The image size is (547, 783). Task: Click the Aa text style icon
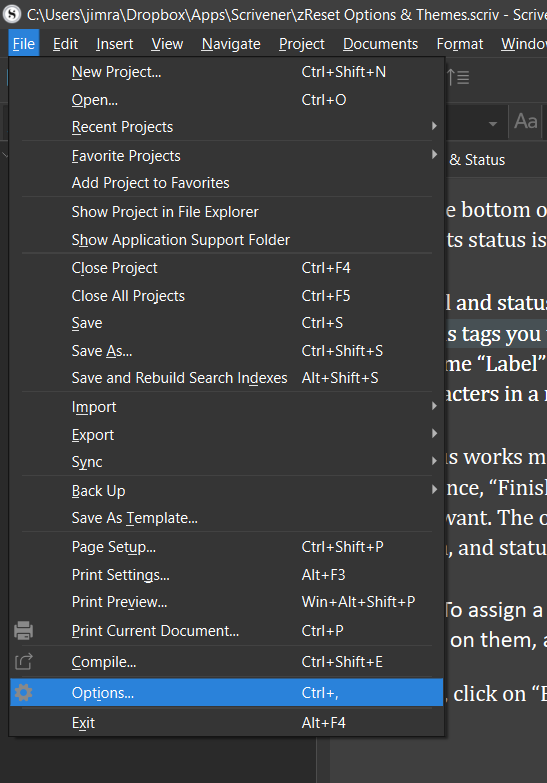pyautogui.click(x=526, y=121)
